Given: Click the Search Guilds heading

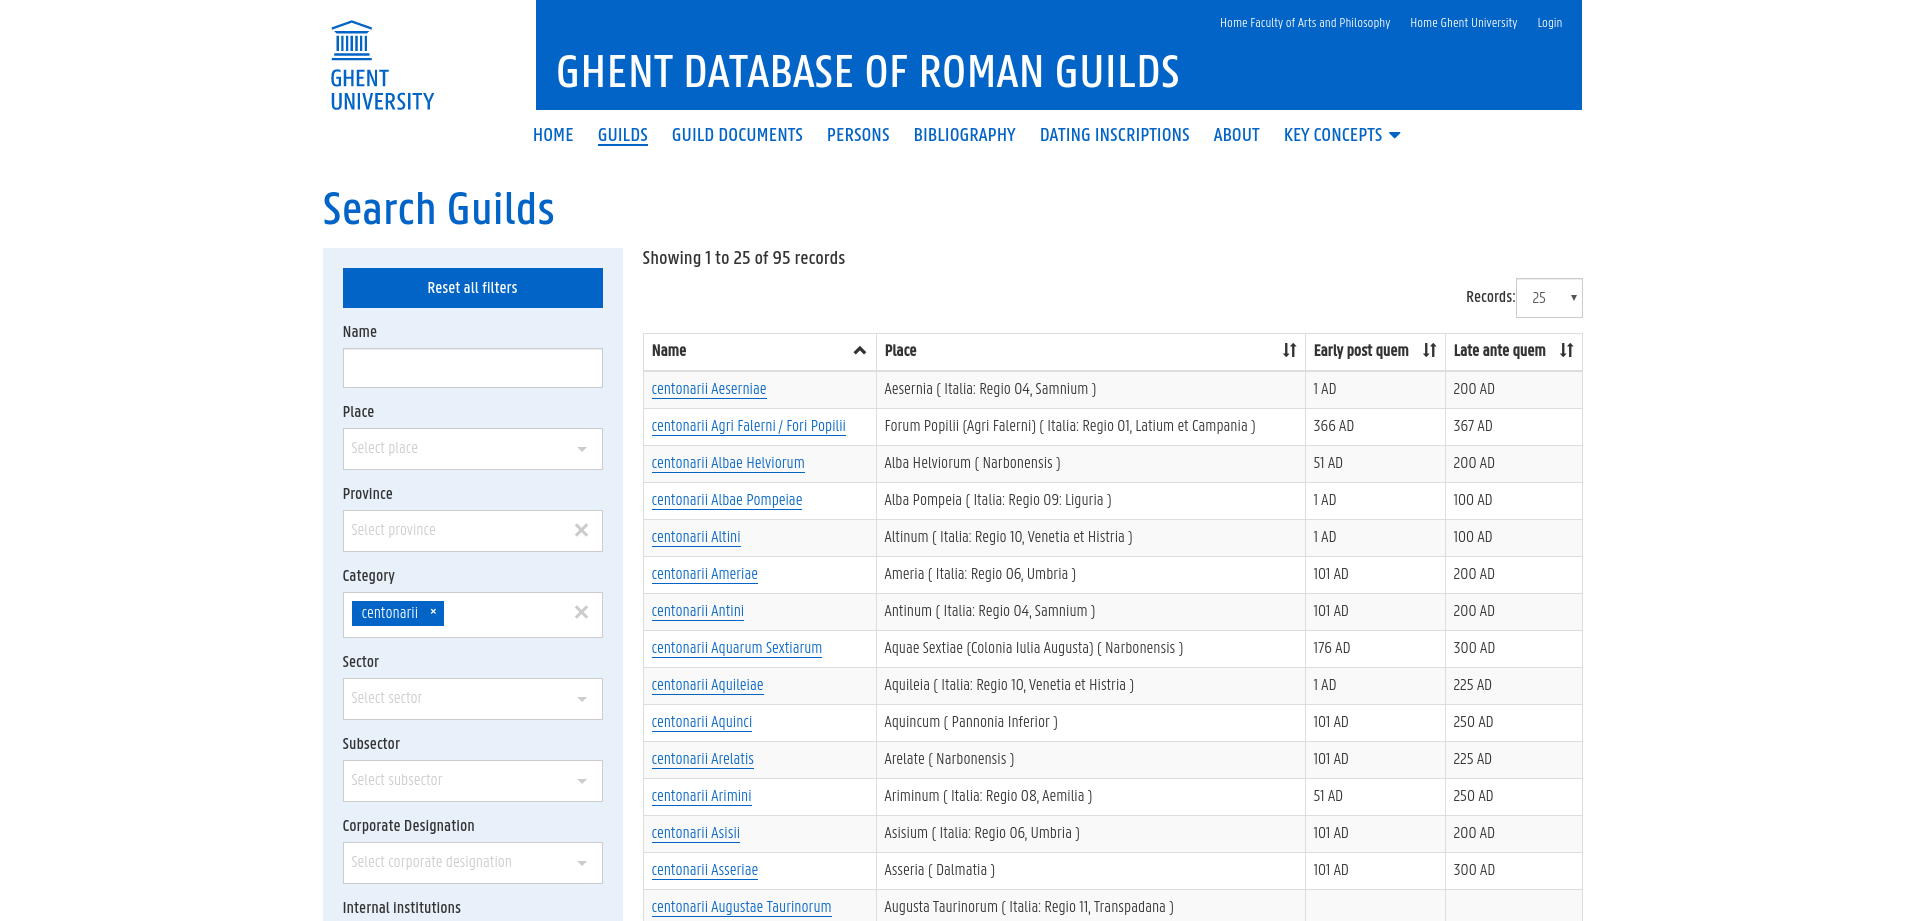Looking at the screenshot, I should coord(439,209).
